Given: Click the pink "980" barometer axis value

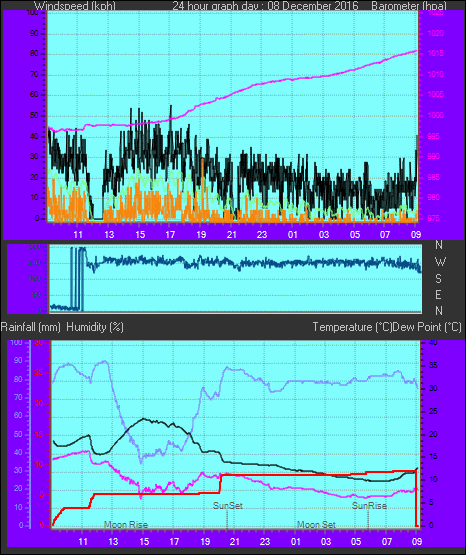Looking at the screenshot, I should click(433, 197).
